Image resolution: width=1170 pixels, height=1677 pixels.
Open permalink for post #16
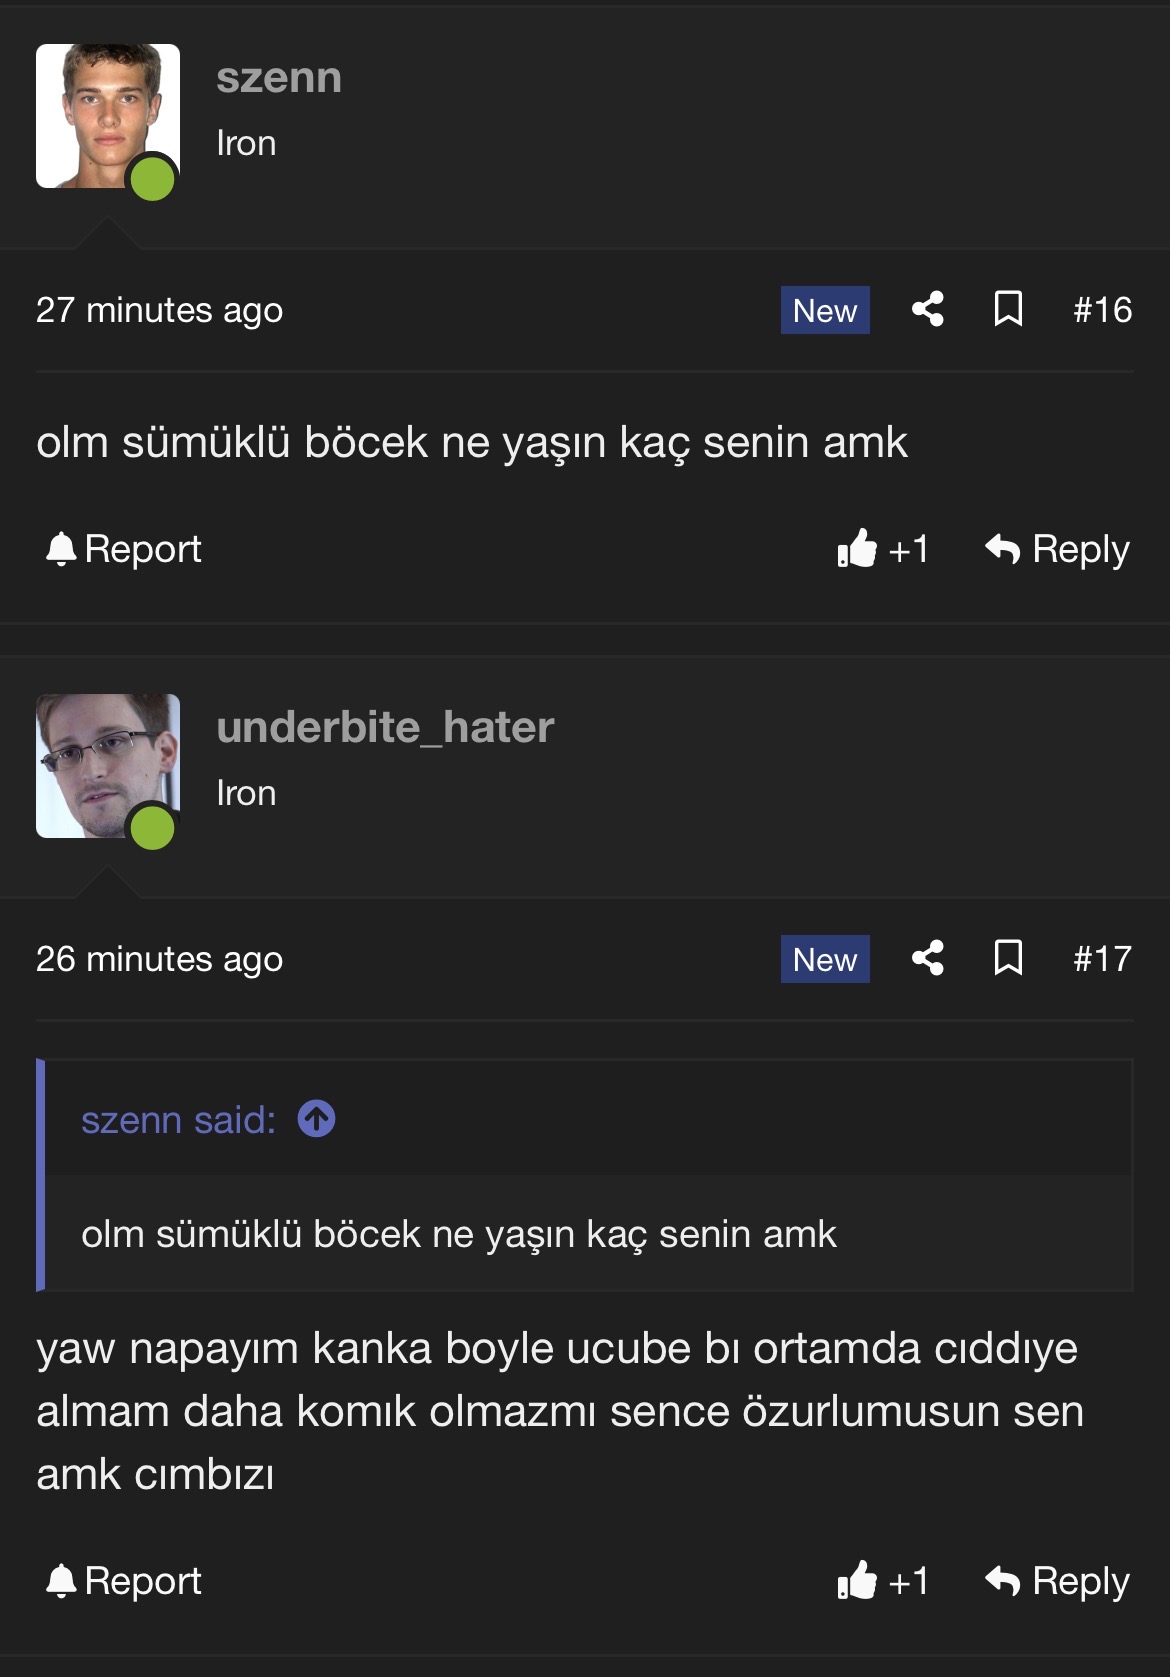coord(1102,310)
